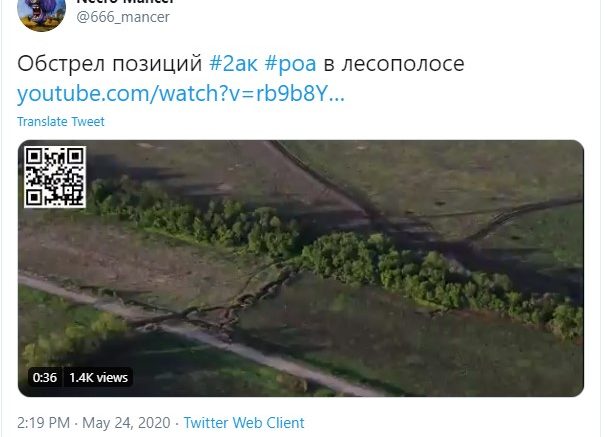
Task: Click the 1.4K views label
Action: coord(98,377)
